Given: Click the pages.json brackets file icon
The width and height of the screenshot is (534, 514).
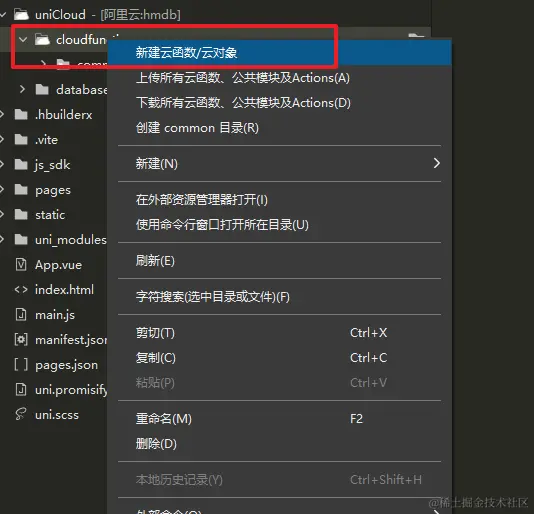Looking at the screenshot, I should click(x=21, y=365).
